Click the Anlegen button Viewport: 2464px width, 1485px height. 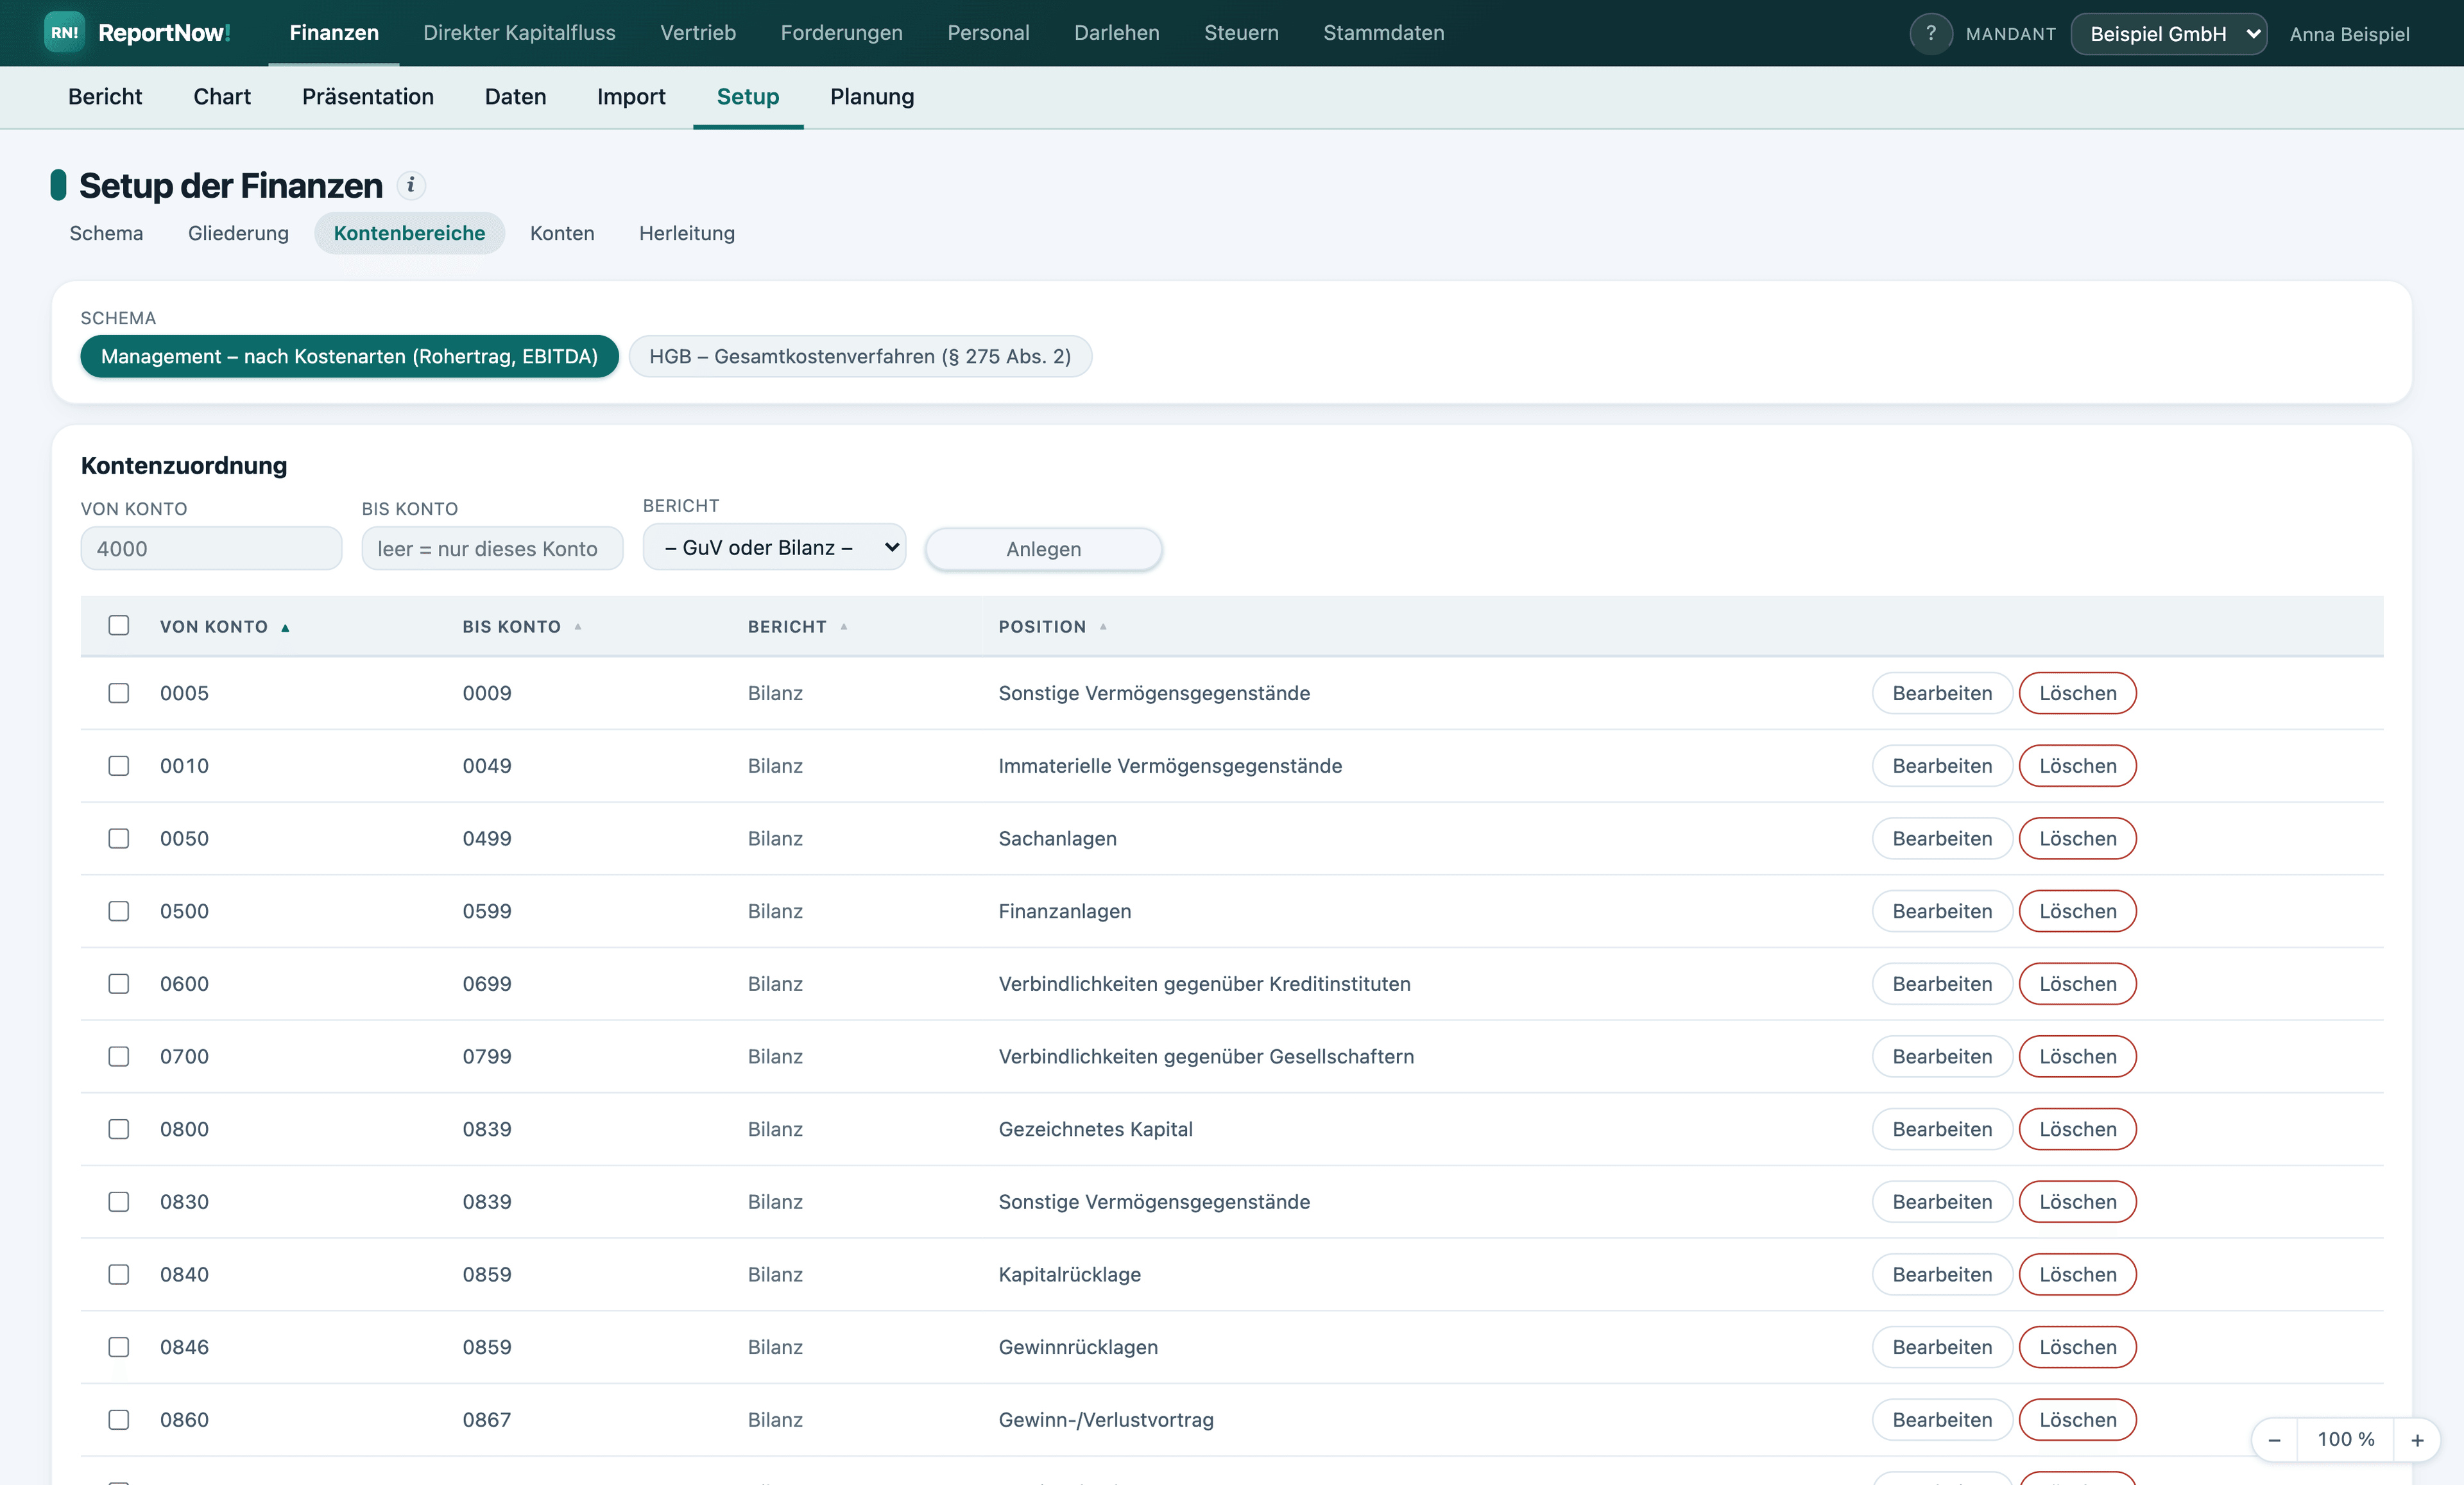click(x=1043, y=549)
